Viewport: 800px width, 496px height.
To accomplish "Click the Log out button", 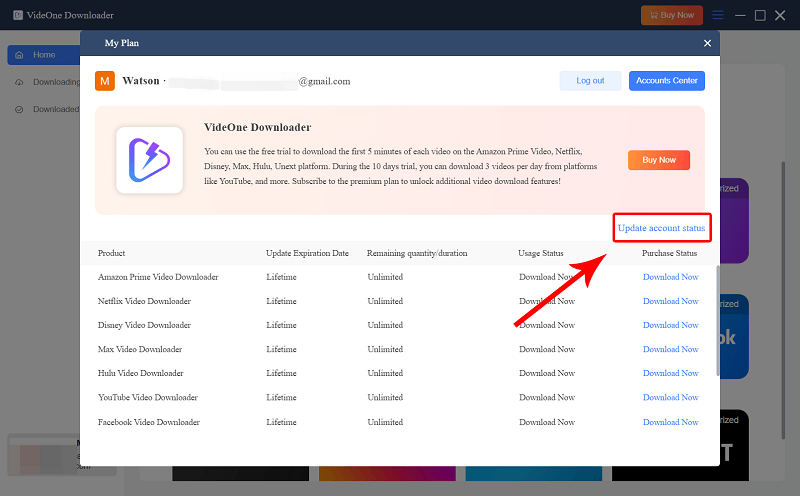I will (x=590, y=81).
